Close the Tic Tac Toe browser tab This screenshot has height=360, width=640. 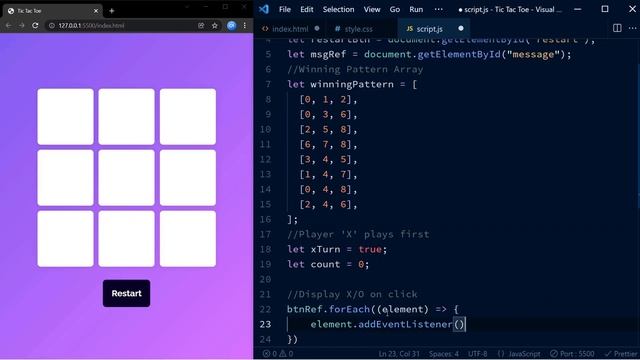[96, 11]
